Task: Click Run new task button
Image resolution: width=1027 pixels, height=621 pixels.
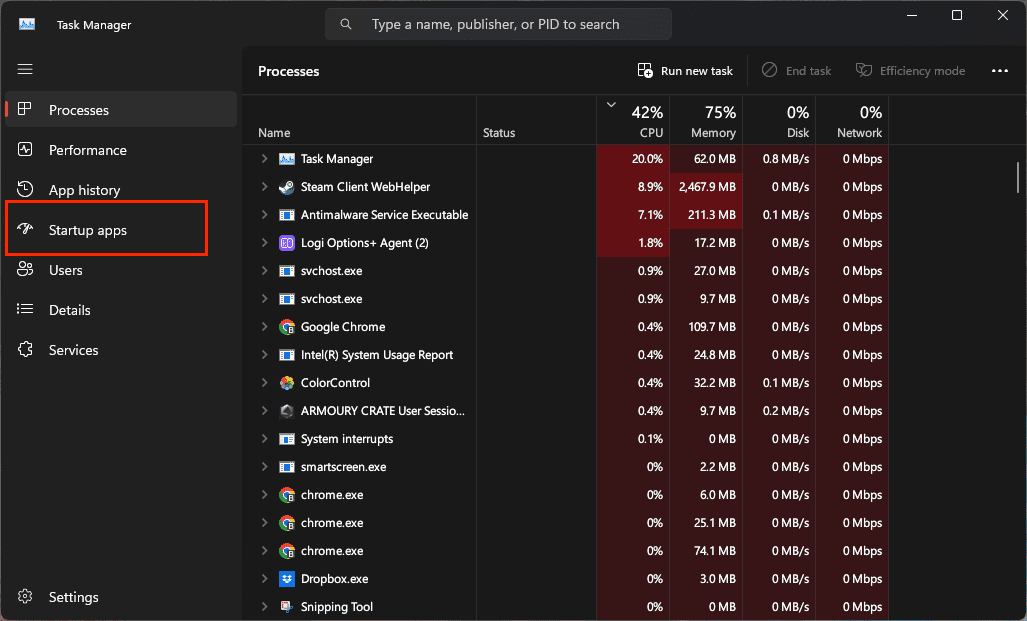Action: click(685, 71)
